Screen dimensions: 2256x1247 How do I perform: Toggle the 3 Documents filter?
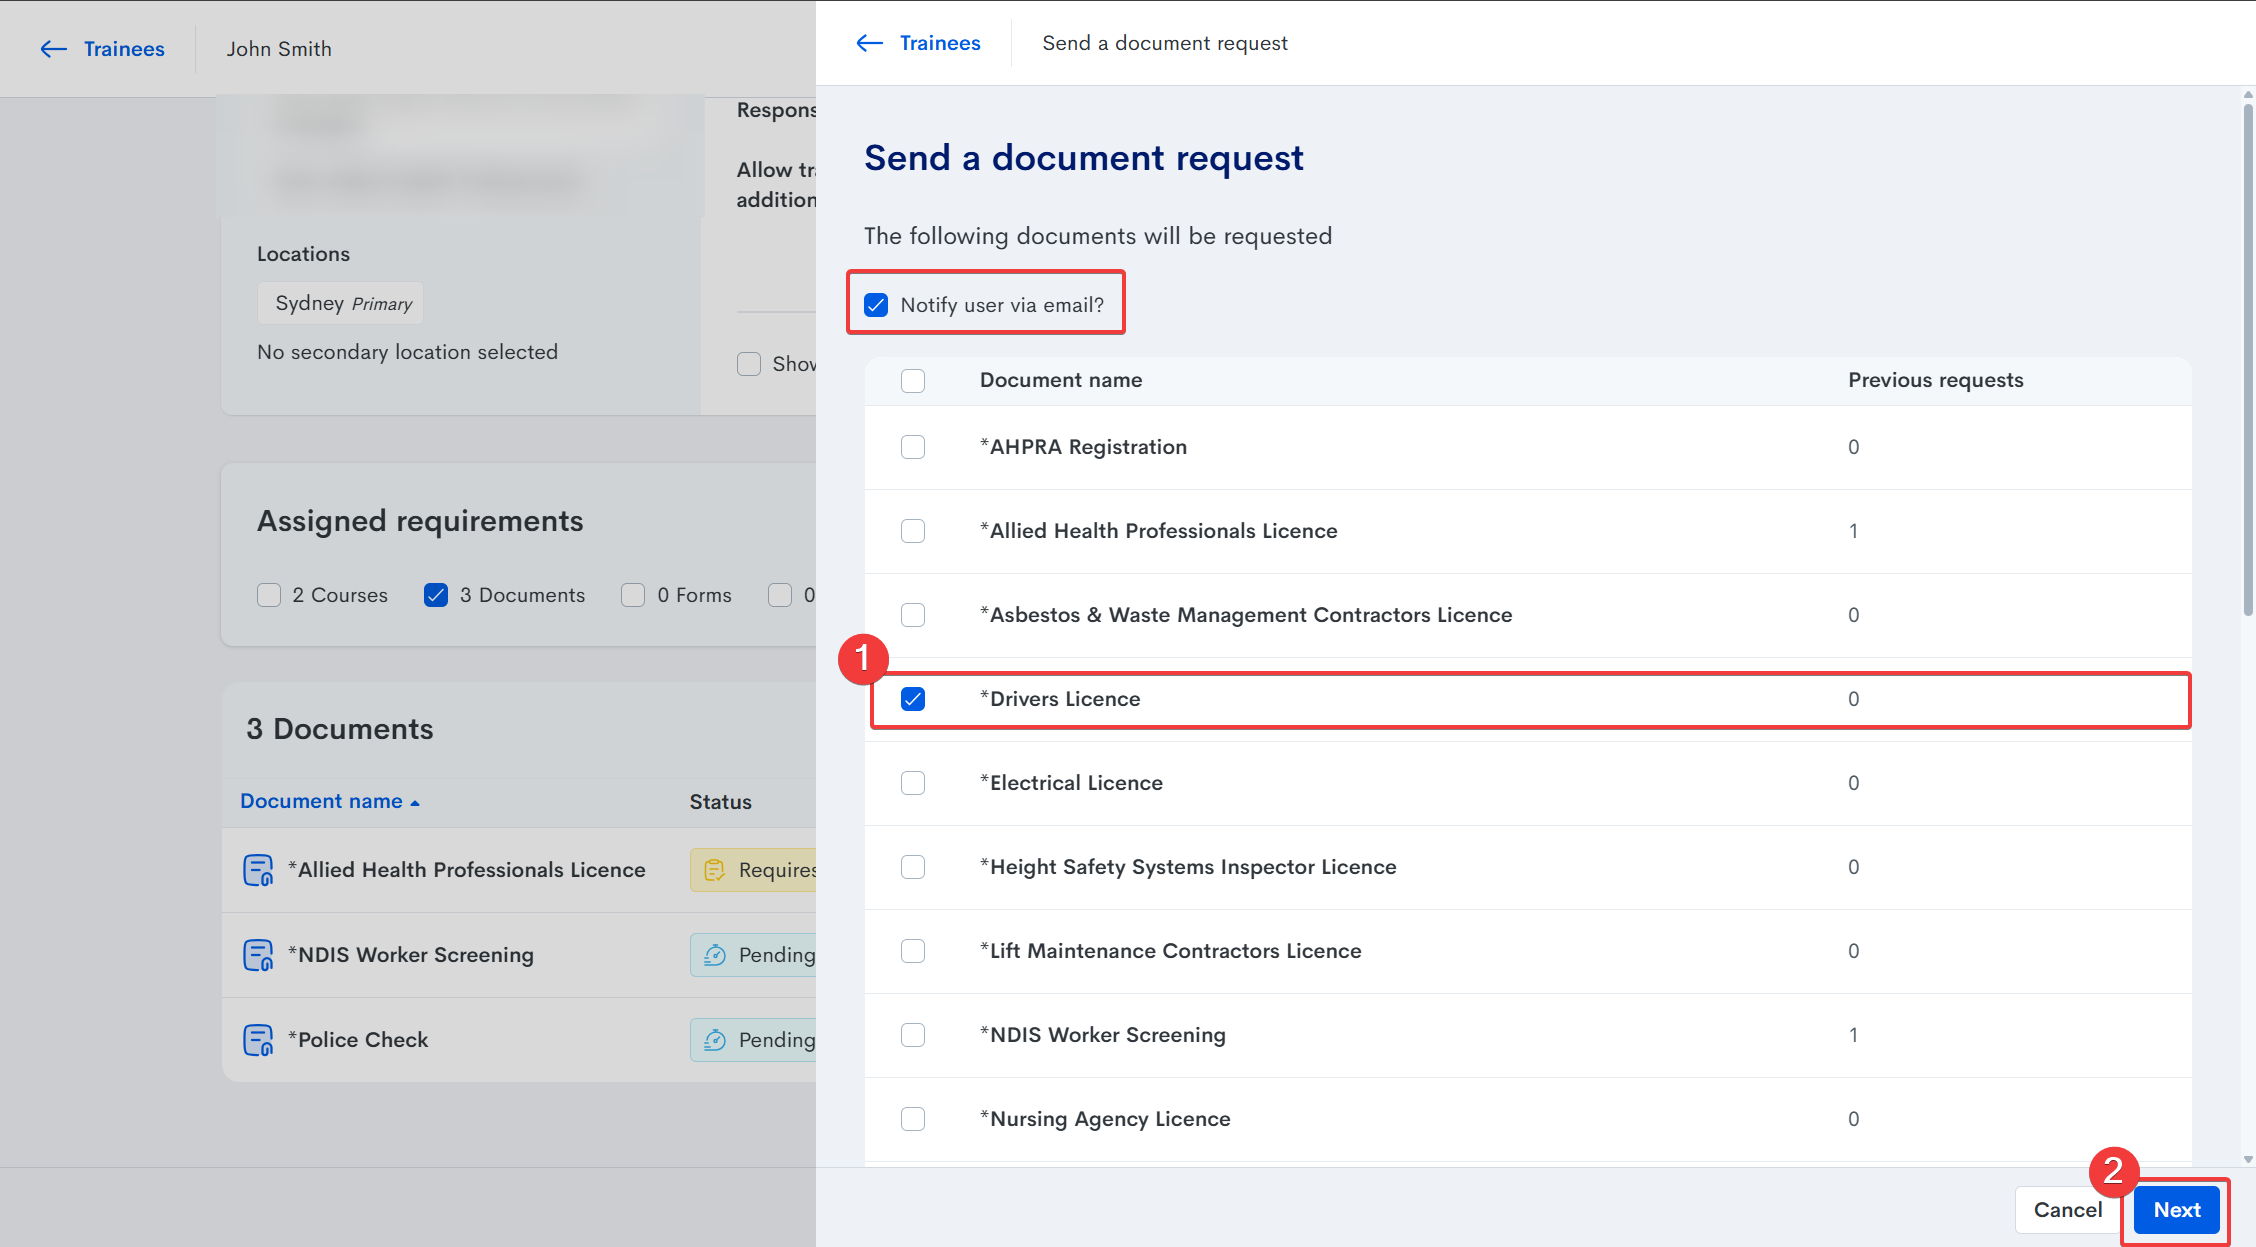pyautogui.click(x=436, y=595)
